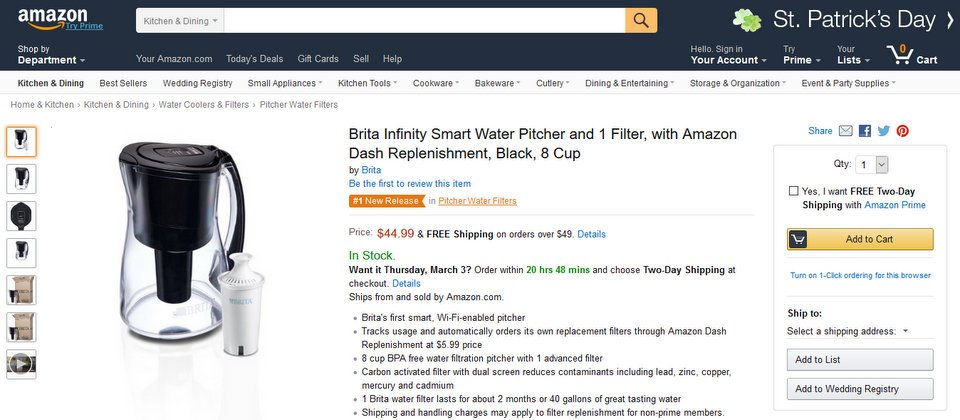960x420 pixels.
Task: Follow the Pitcher Water Filters ranking link
Action: tap(477, 201)
